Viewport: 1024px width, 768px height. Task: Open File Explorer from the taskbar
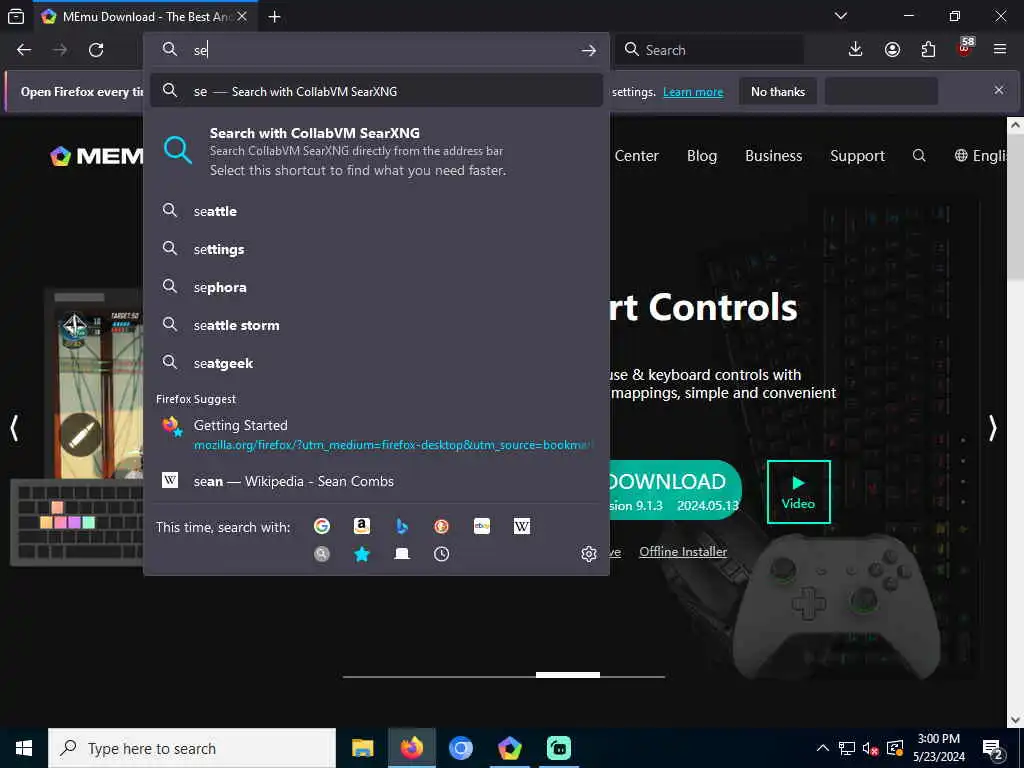[x=362, y=748]
